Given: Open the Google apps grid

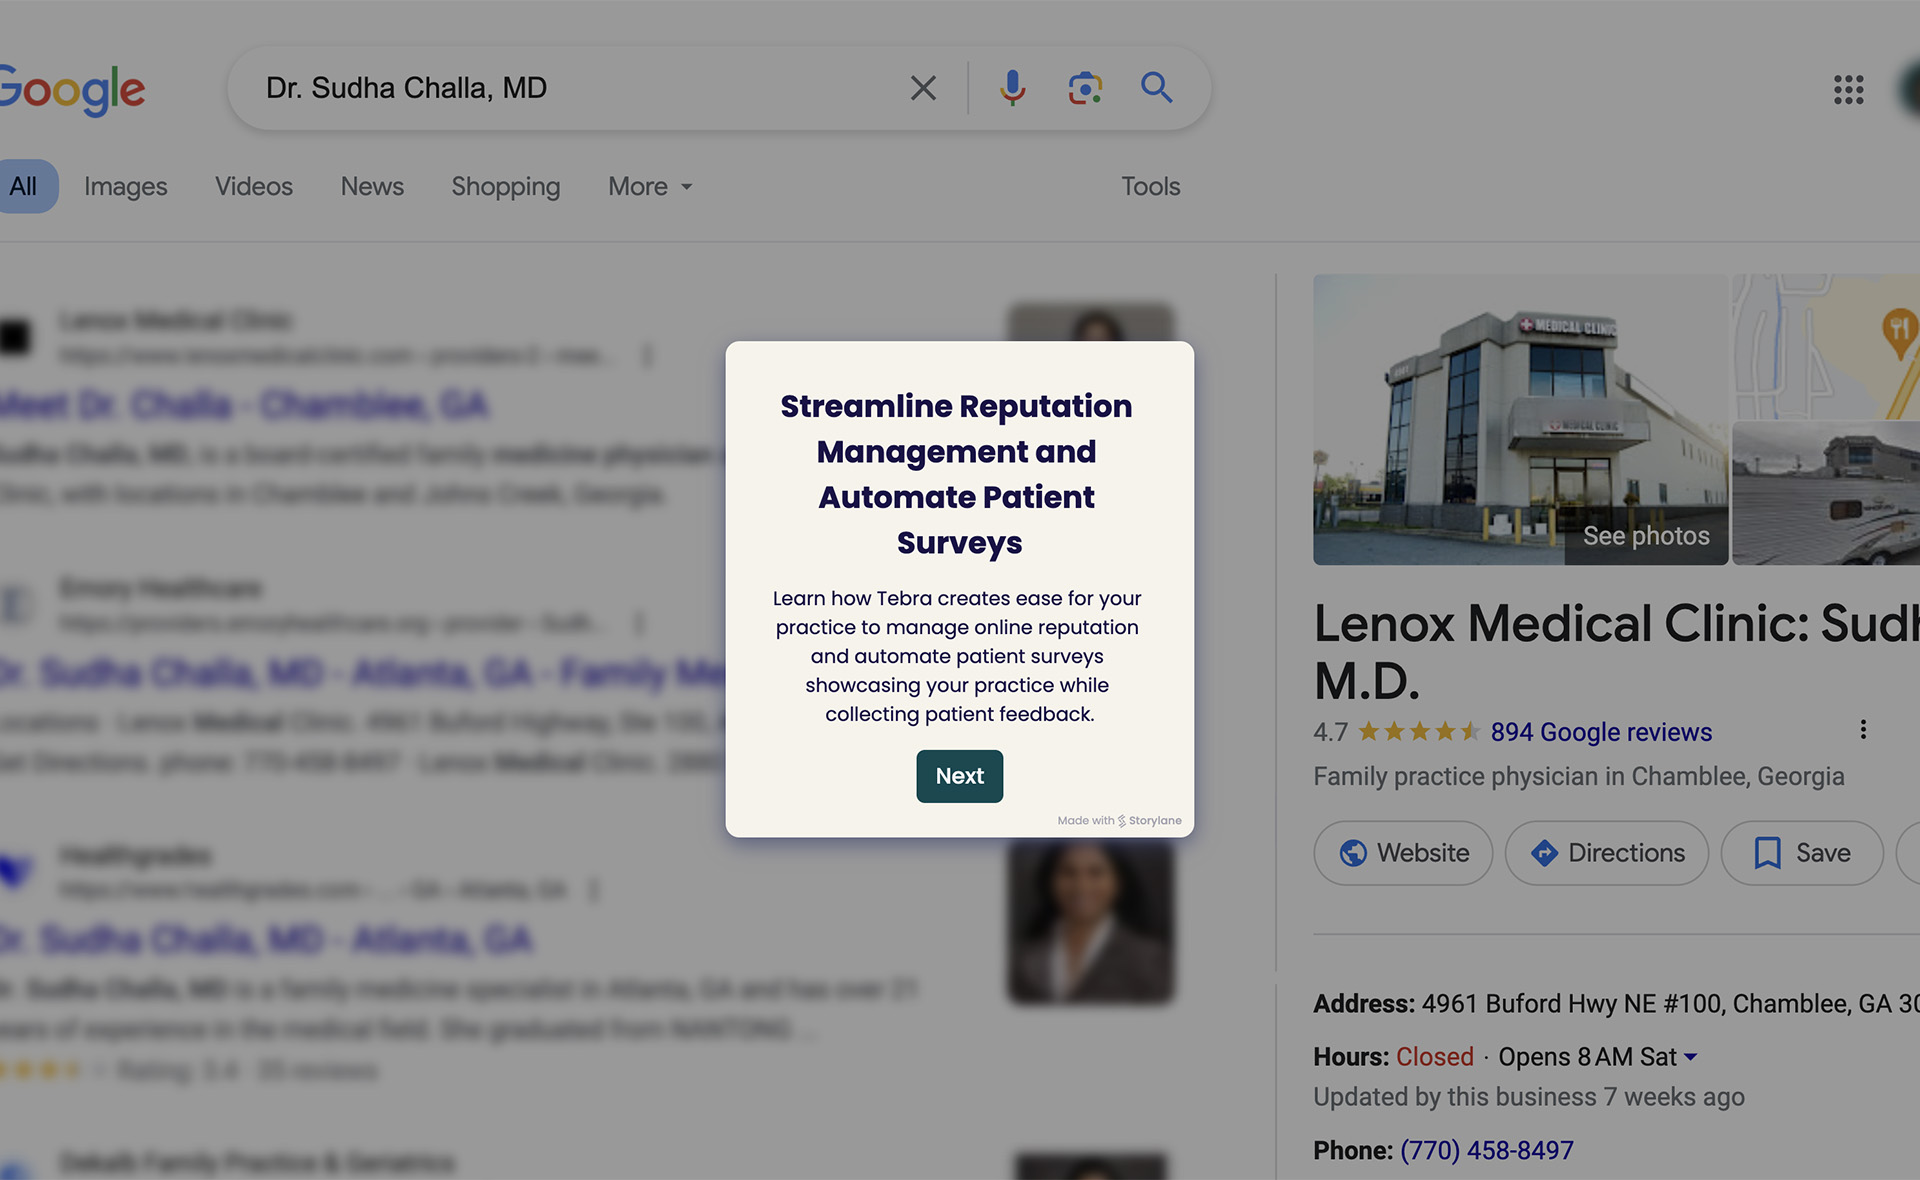Looking at the screenshot, I should (1849, 89).
